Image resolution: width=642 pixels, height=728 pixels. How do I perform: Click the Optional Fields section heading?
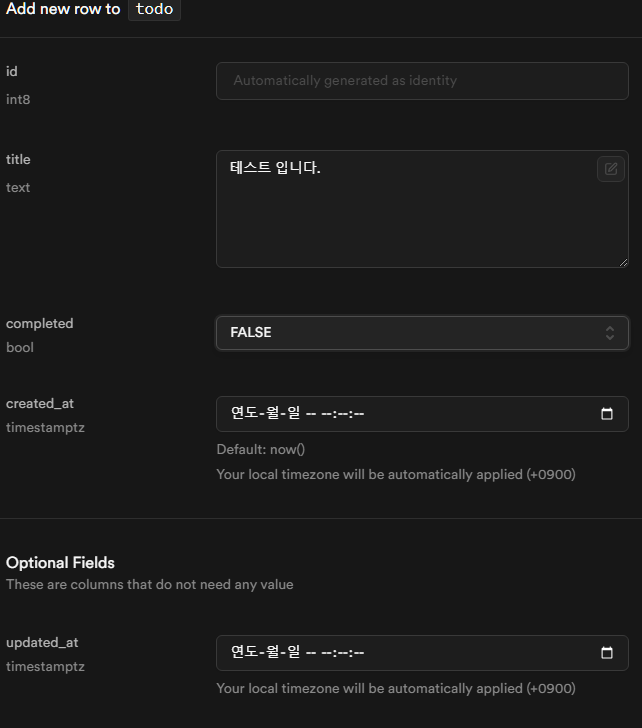(x=60, y=562)
